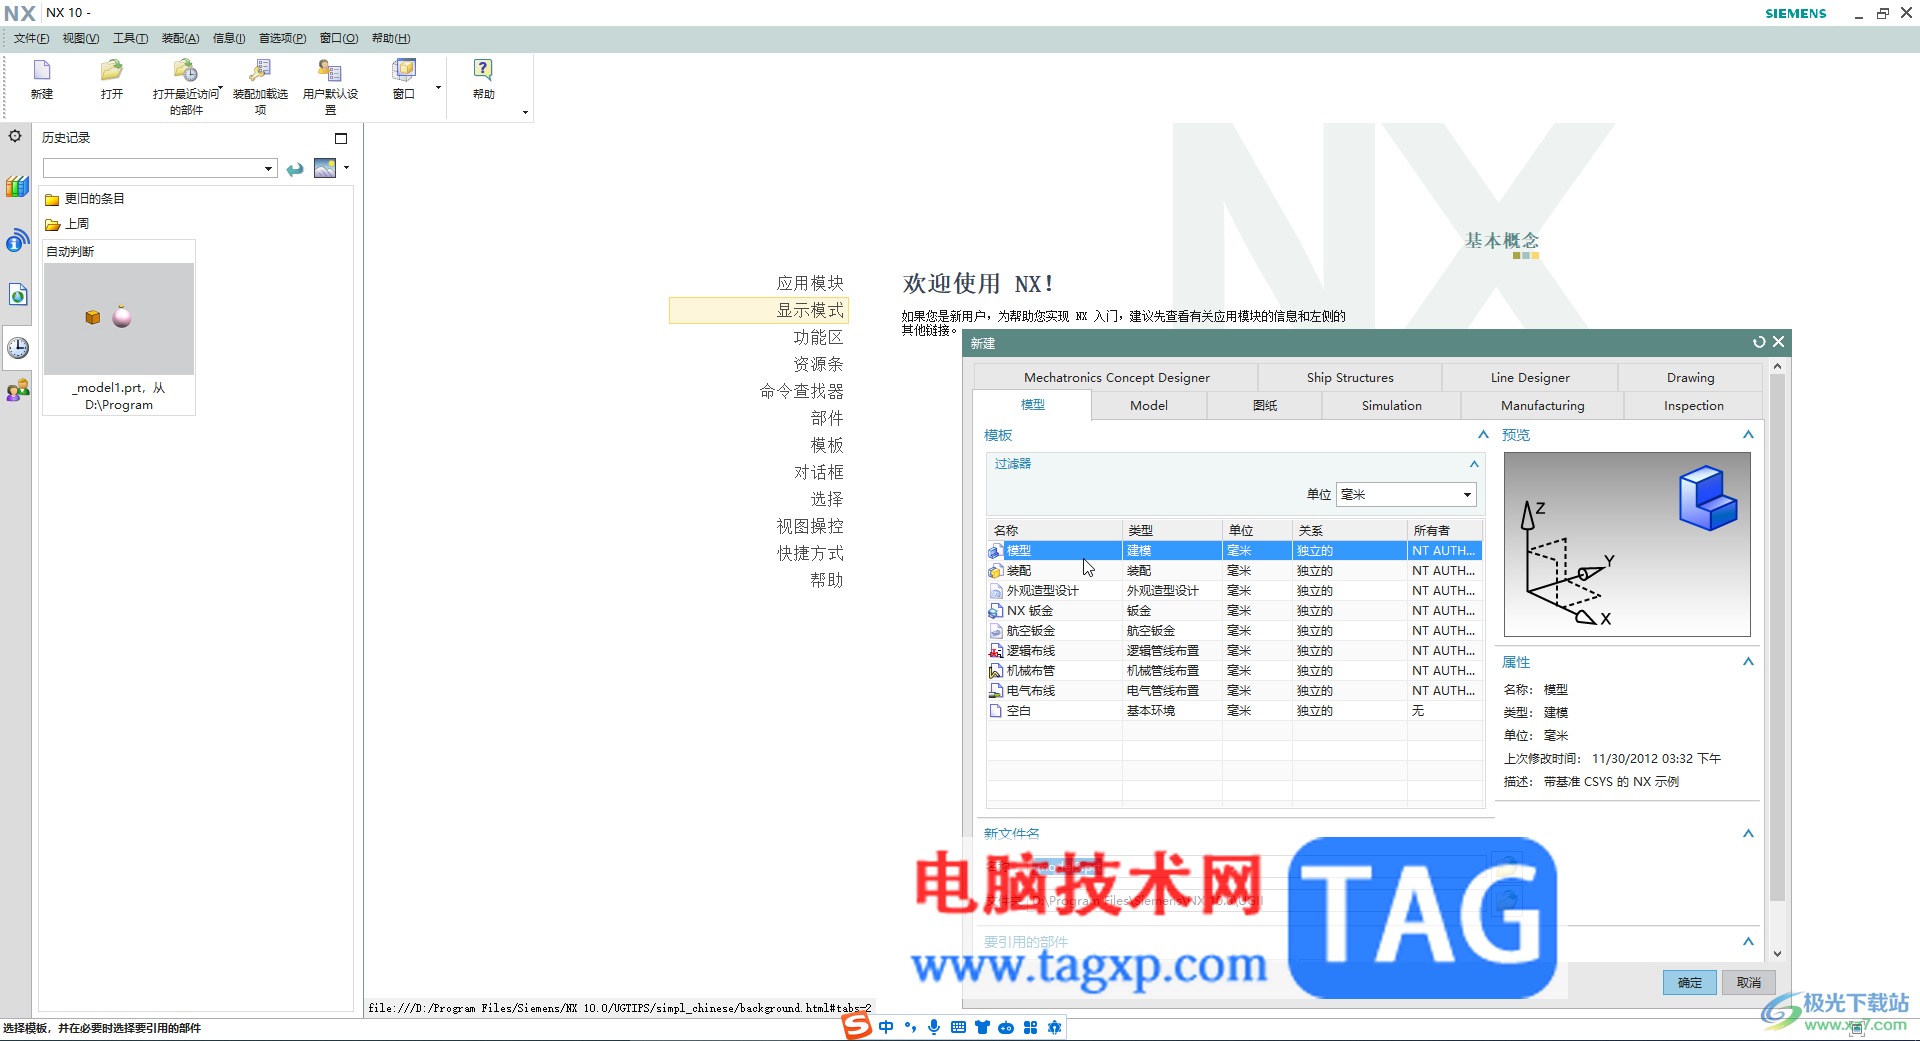Select the 装配 template row
The image size is (1920, 1041).
coord(1234,570)
